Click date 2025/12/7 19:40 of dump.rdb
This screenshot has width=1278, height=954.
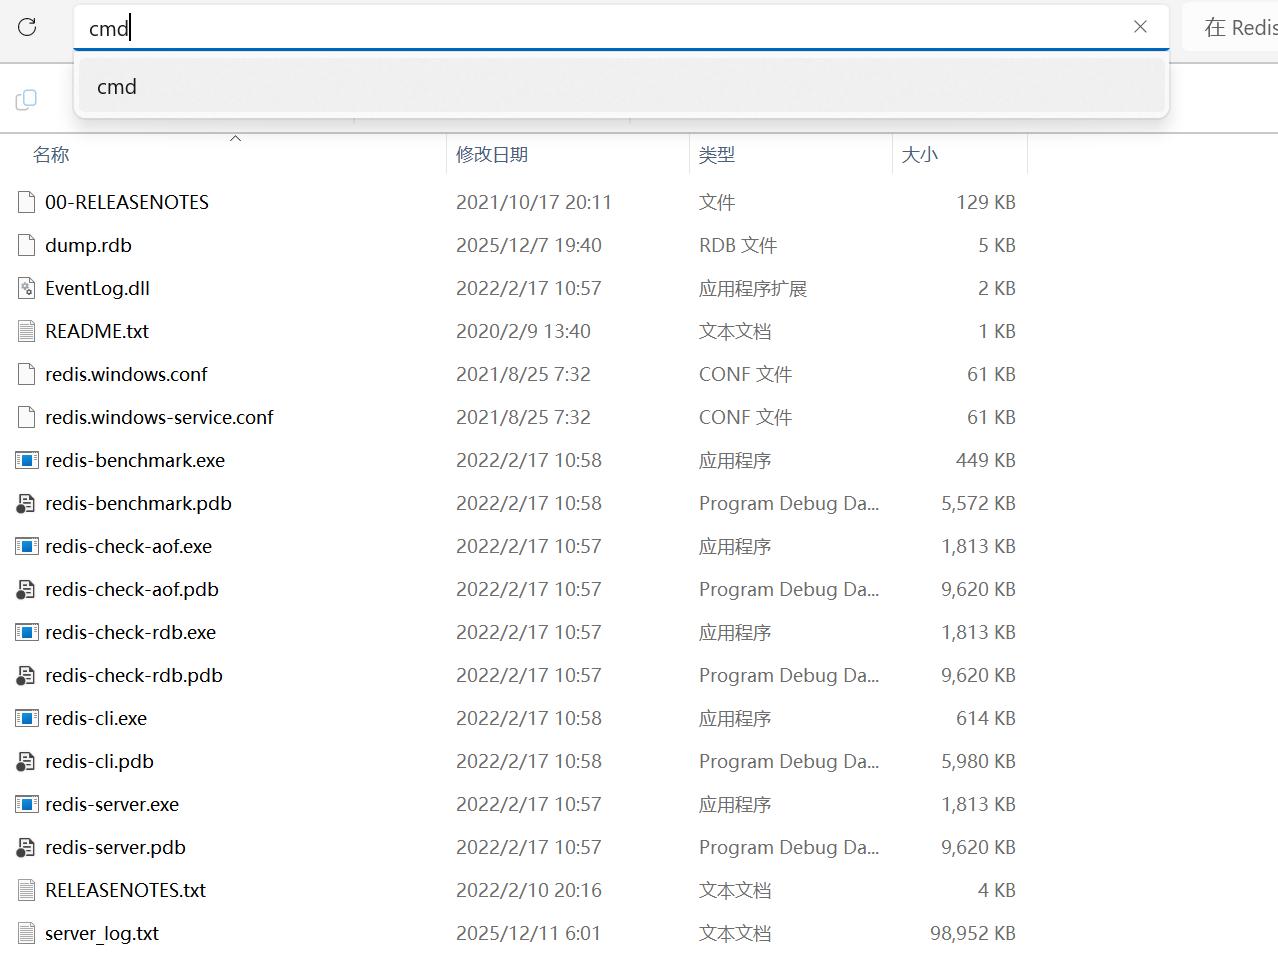(529, 245)
